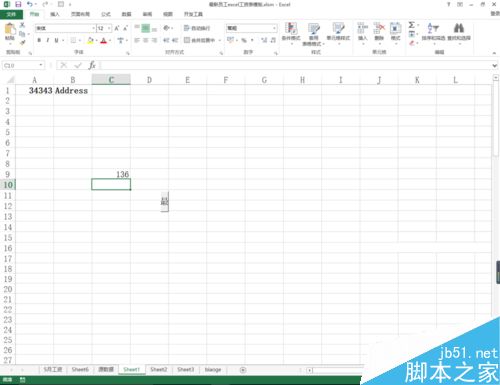Click Insert Function fx button

click(x=92, y=65)
